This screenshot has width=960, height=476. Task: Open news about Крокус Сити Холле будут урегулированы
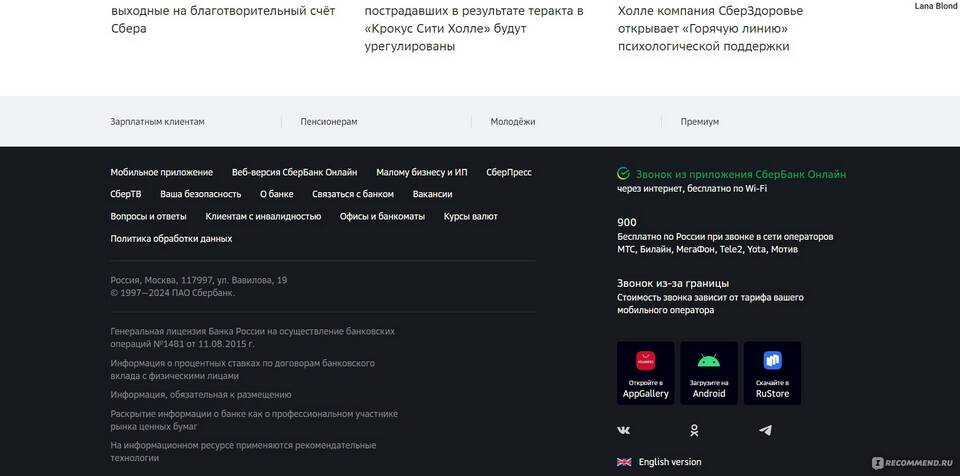click(x=474, y=28)
